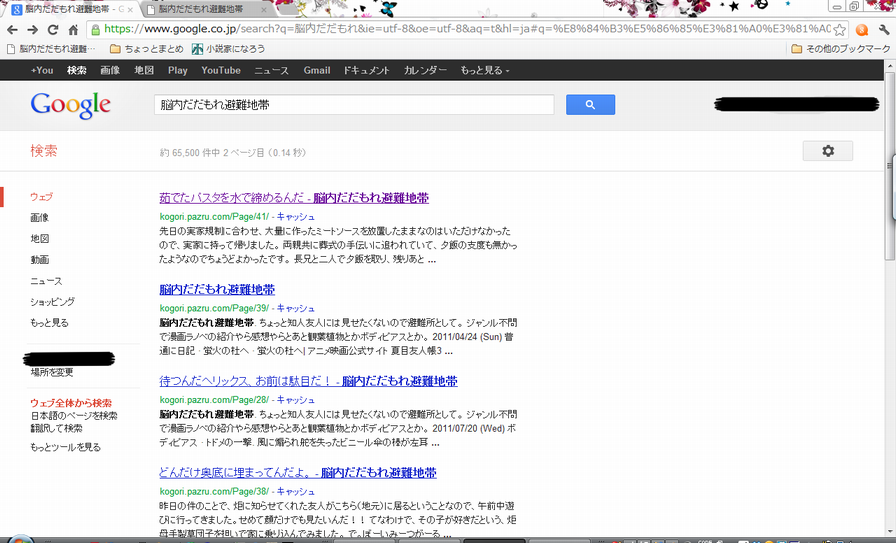896x543 pixels.
Task: Close the first browser tab
Action: pyautogui.click(x=130, y=10)
